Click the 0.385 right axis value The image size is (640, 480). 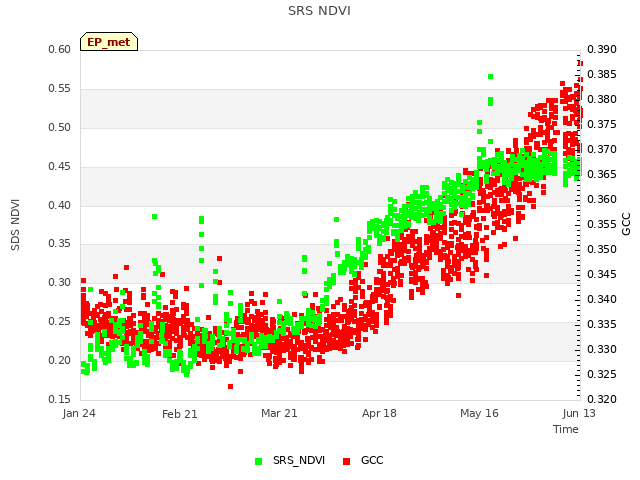pos(602,74)
